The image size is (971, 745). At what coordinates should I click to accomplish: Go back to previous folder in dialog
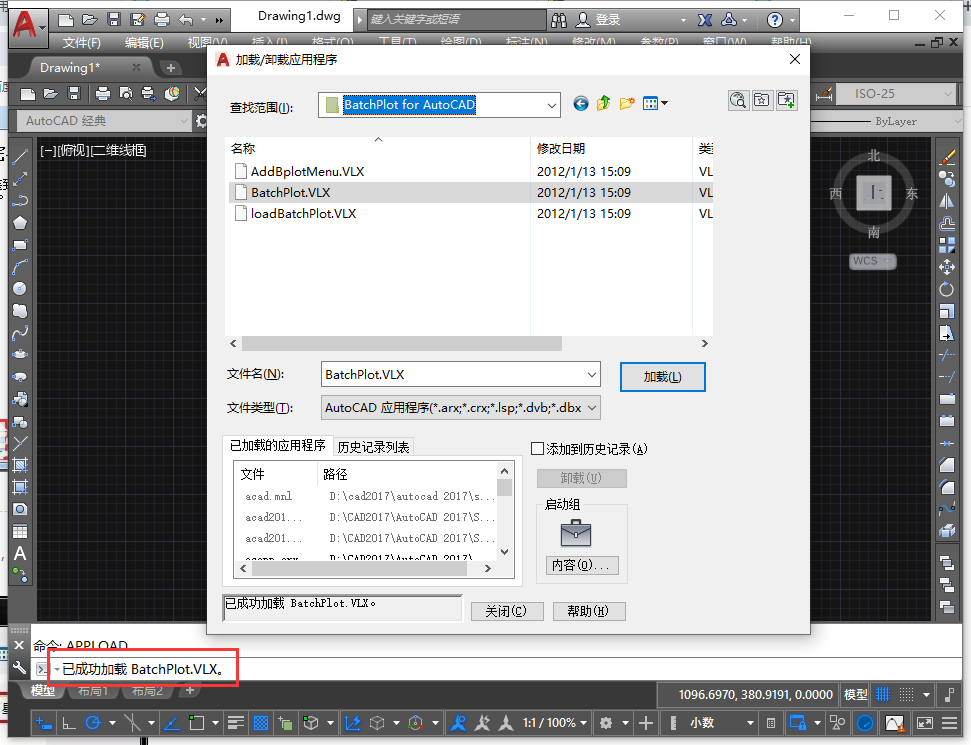580,103
